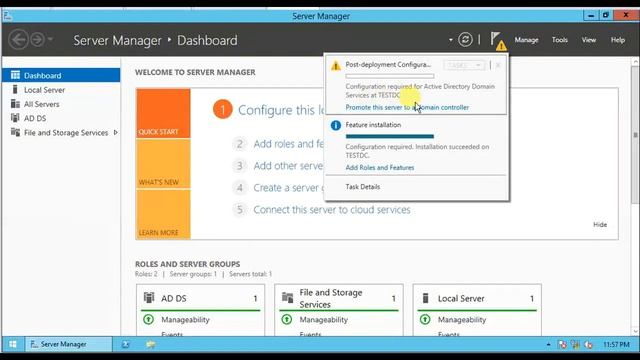Open the Windows Start button
640x360 pixels.
pos(13,344)
